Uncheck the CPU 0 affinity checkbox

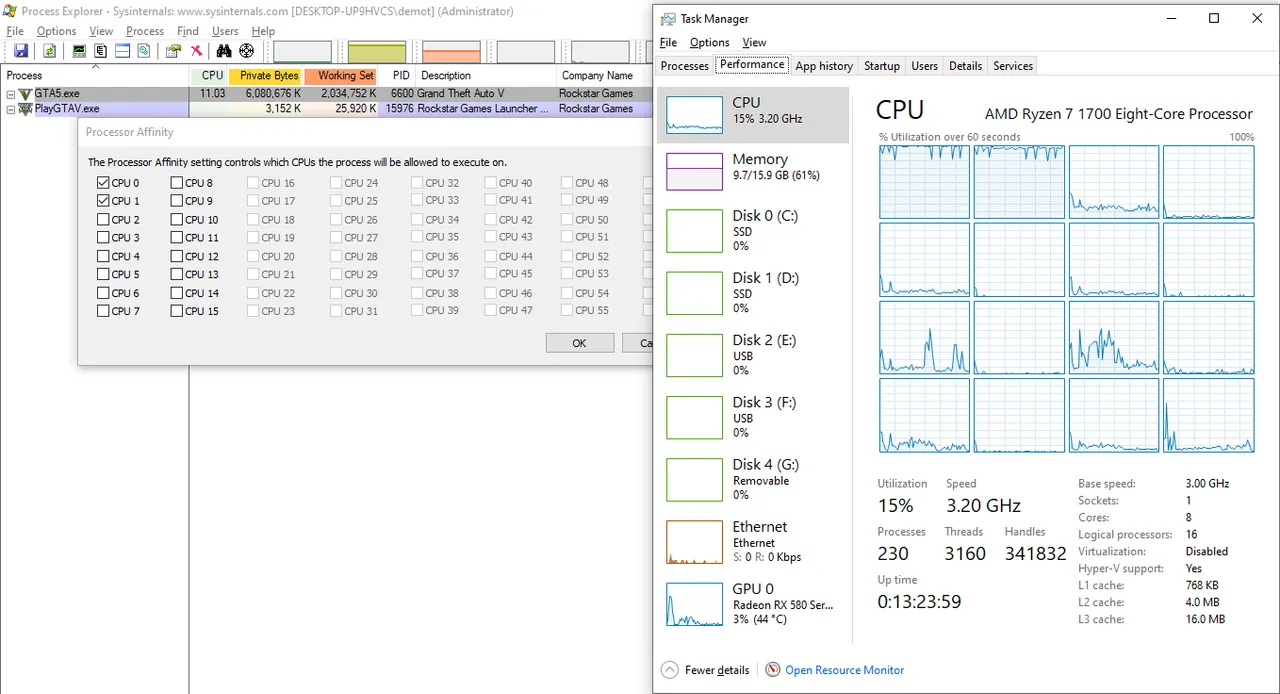pyautogui.click(x=103, y=183)
